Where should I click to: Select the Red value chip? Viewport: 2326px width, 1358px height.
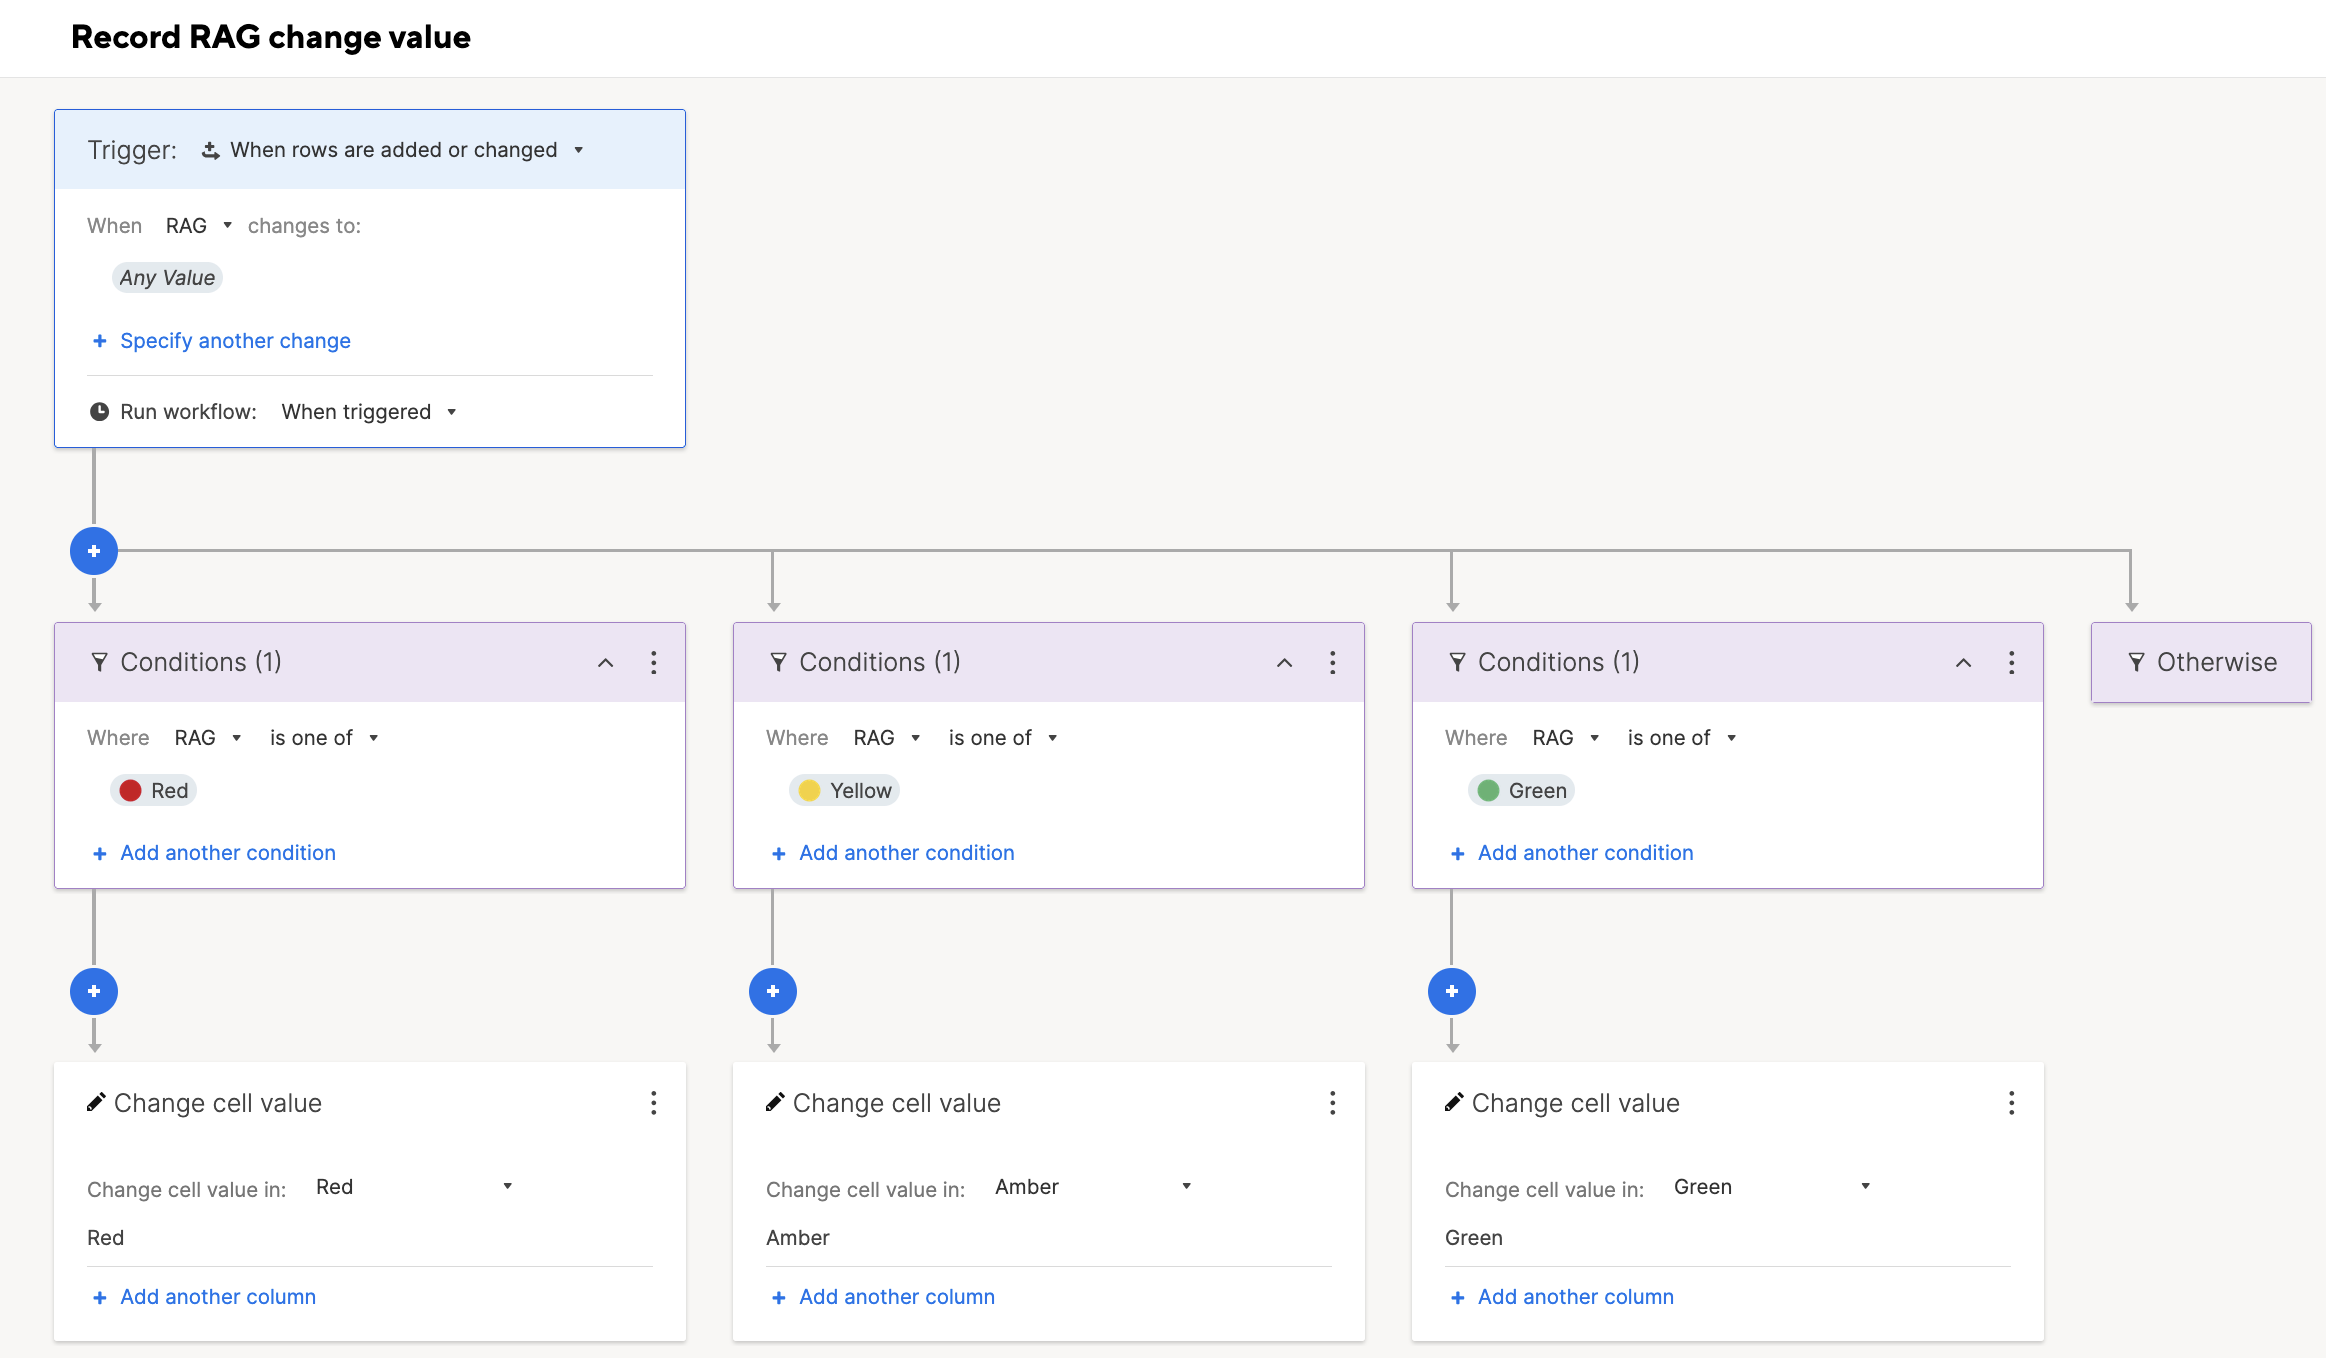click(153, 791)
